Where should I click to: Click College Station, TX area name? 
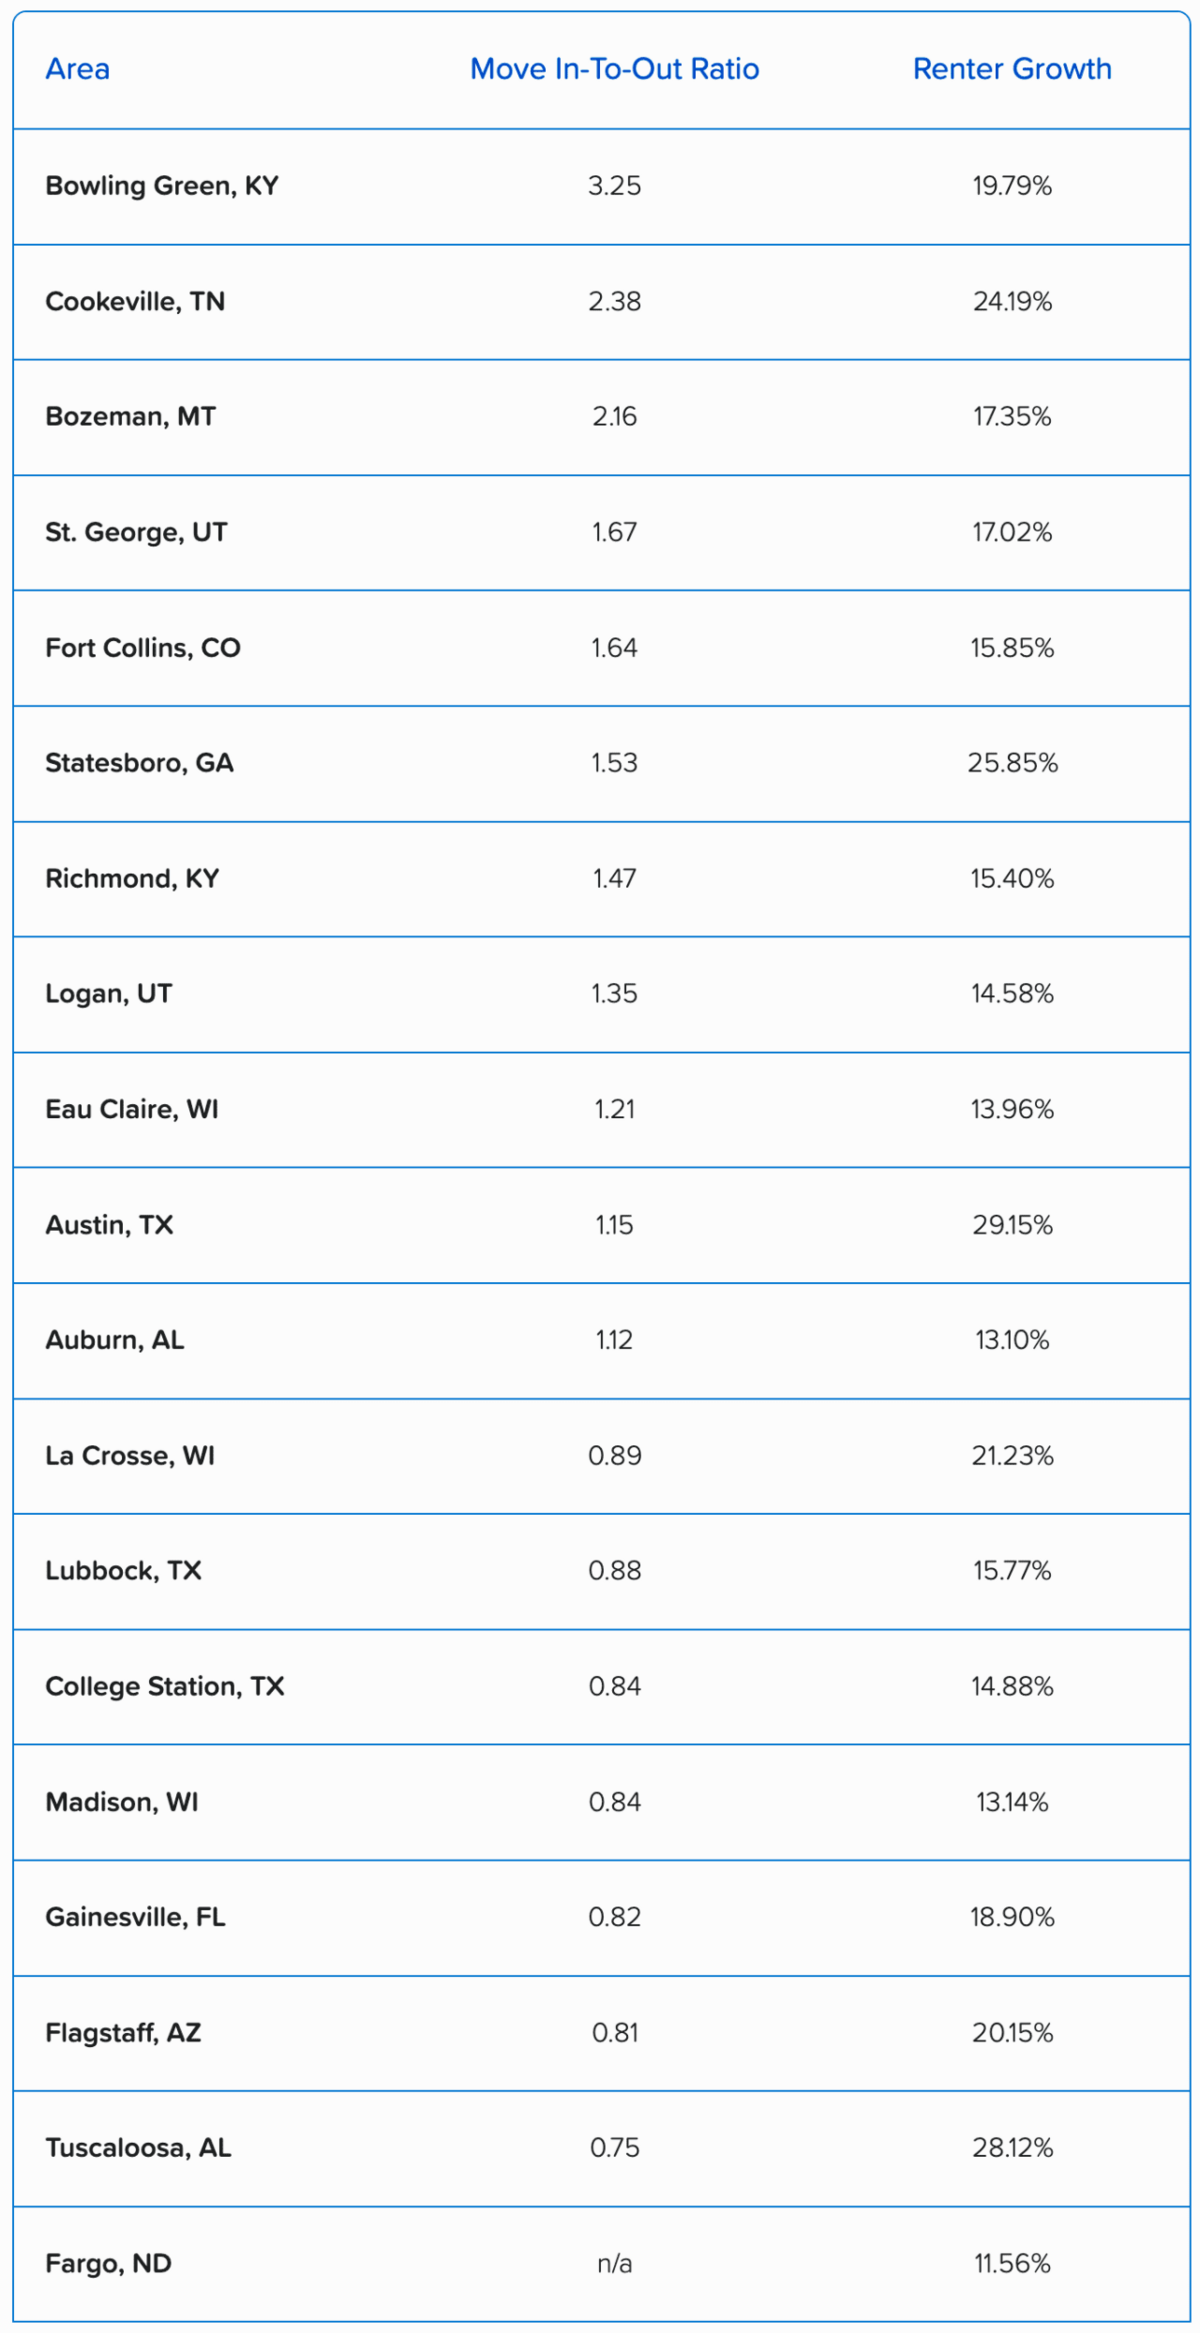165,1686
